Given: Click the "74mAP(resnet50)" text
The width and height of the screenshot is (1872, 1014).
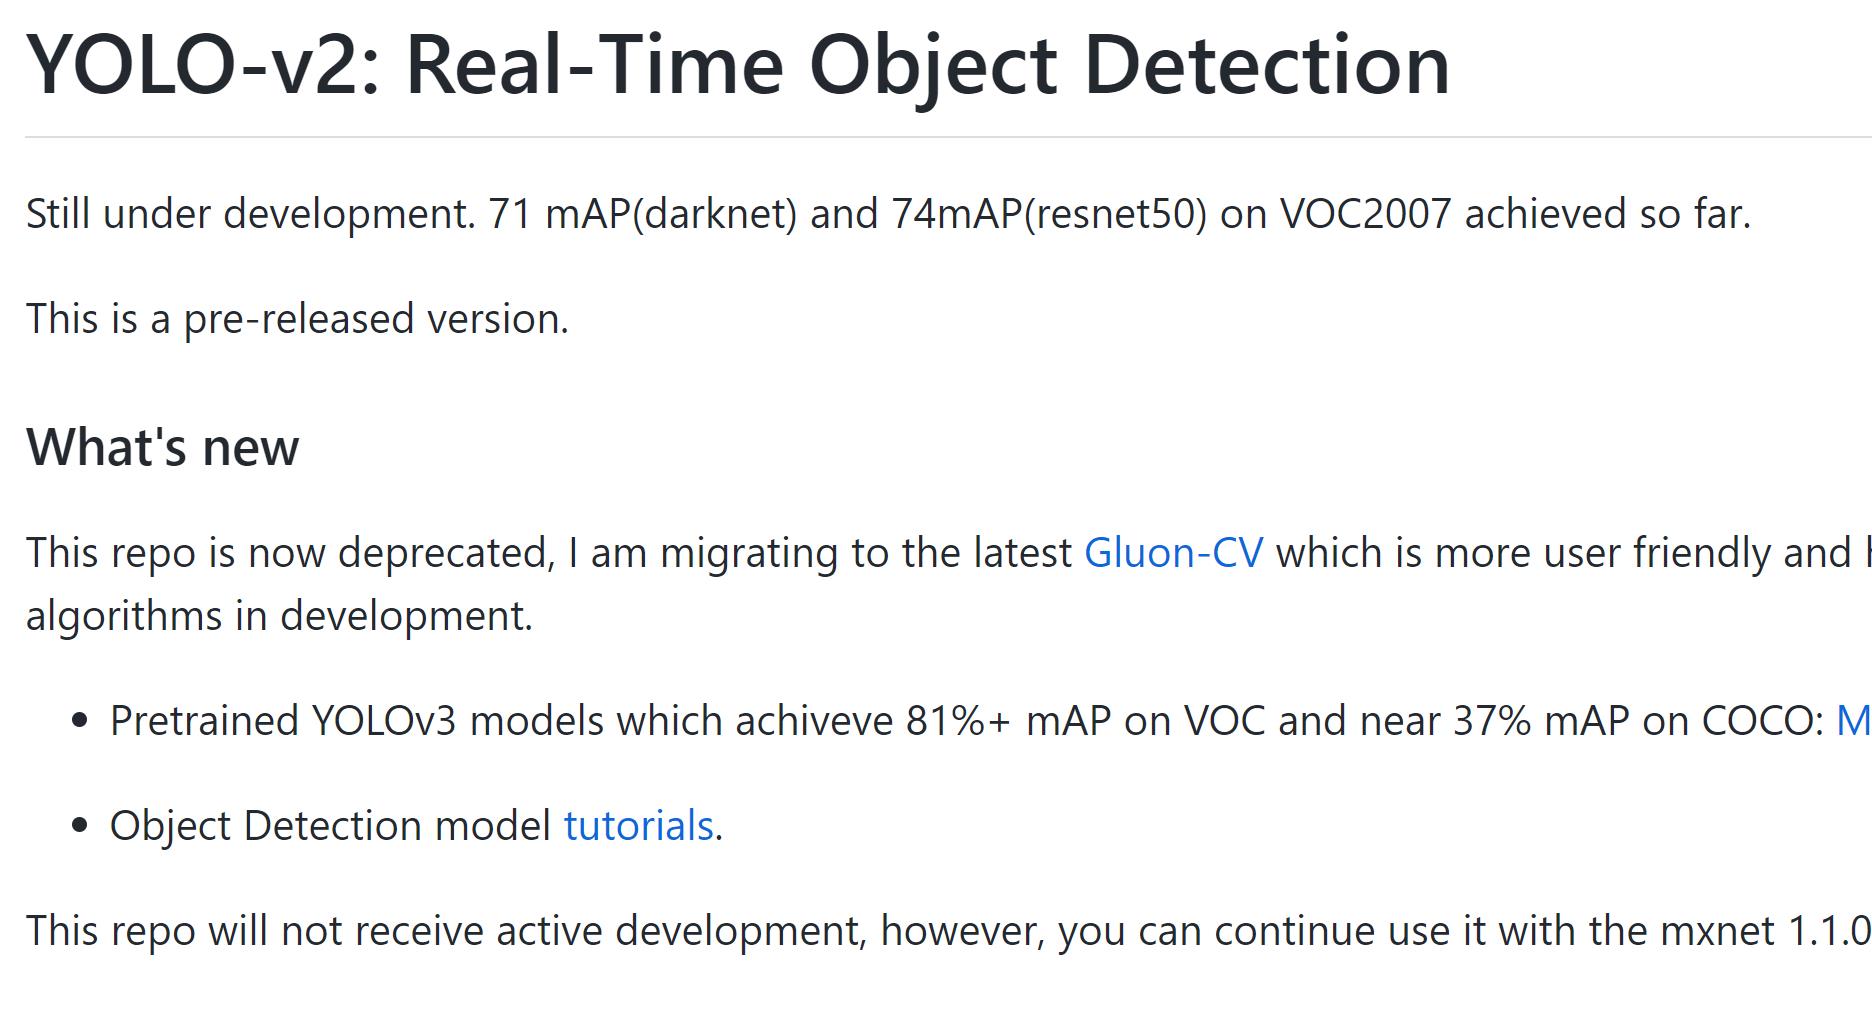Looking at the screenshot, I should (x=1049, y=214).
